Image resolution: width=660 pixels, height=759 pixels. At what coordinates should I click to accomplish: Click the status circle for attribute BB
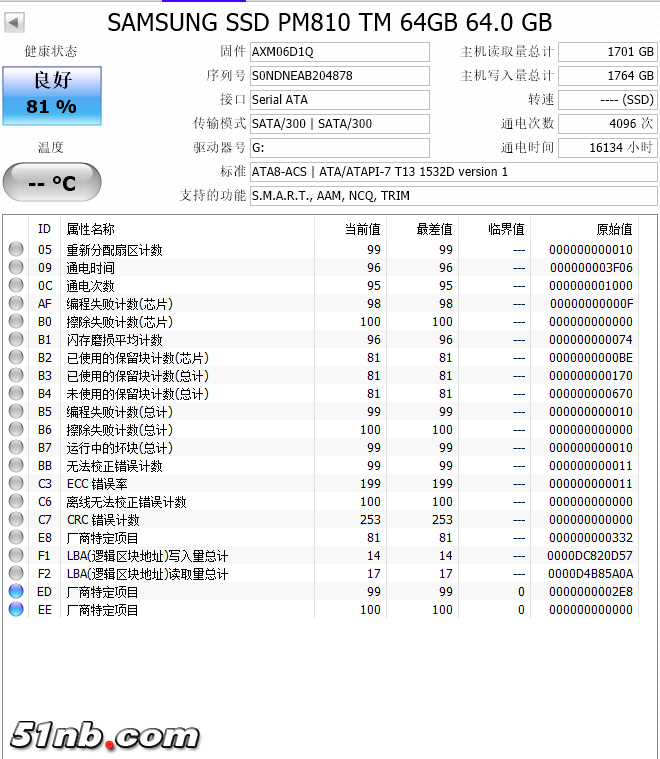click(16, 466)
